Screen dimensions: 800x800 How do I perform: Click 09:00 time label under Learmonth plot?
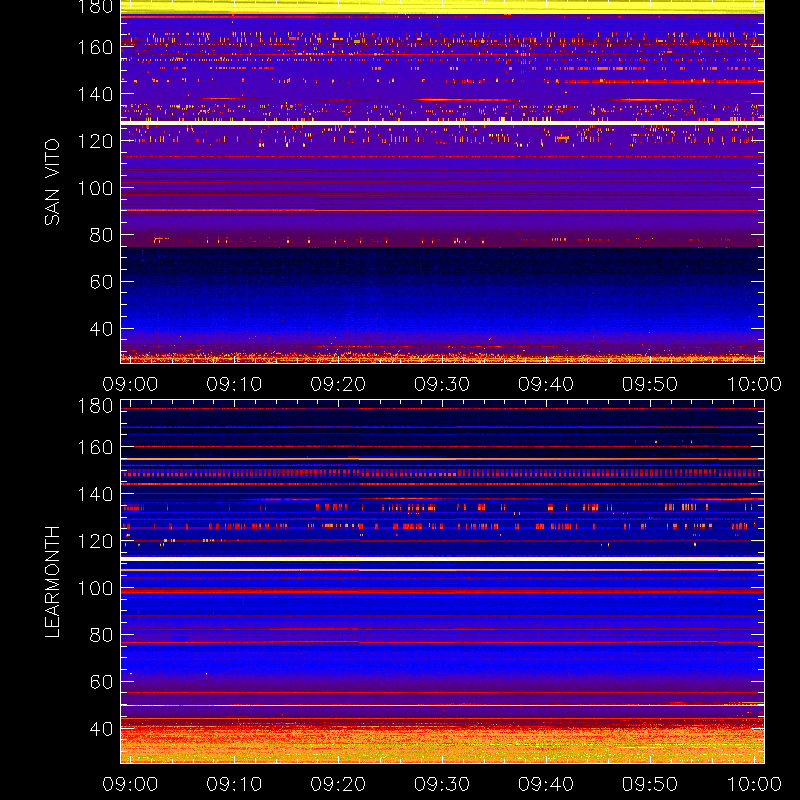click(x=130, y=784)
